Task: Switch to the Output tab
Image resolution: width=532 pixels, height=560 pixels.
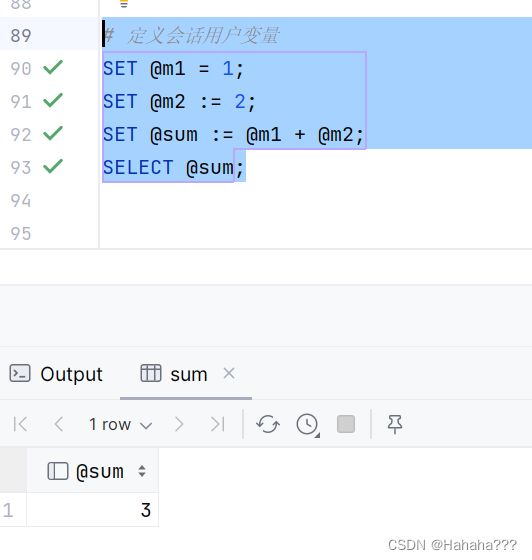Action: tap(56, 374)
